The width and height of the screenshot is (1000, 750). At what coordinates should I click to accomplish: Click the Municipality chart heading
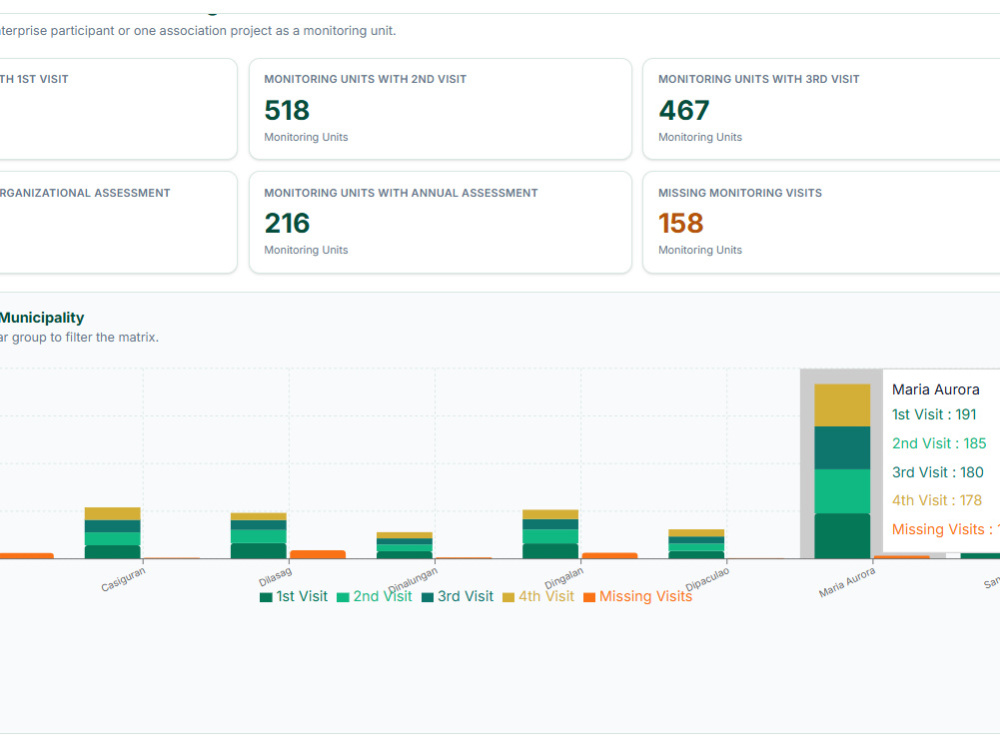[42, 318]
